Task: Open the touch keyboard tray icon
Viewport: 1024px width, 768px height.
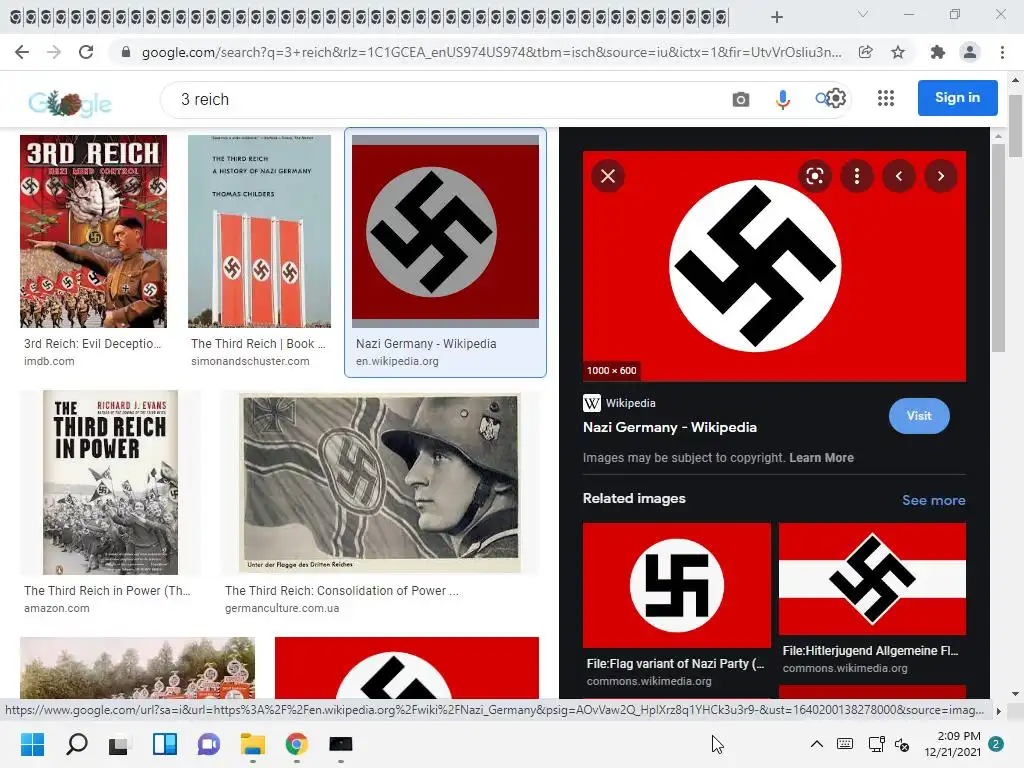Action: [844, 744]
